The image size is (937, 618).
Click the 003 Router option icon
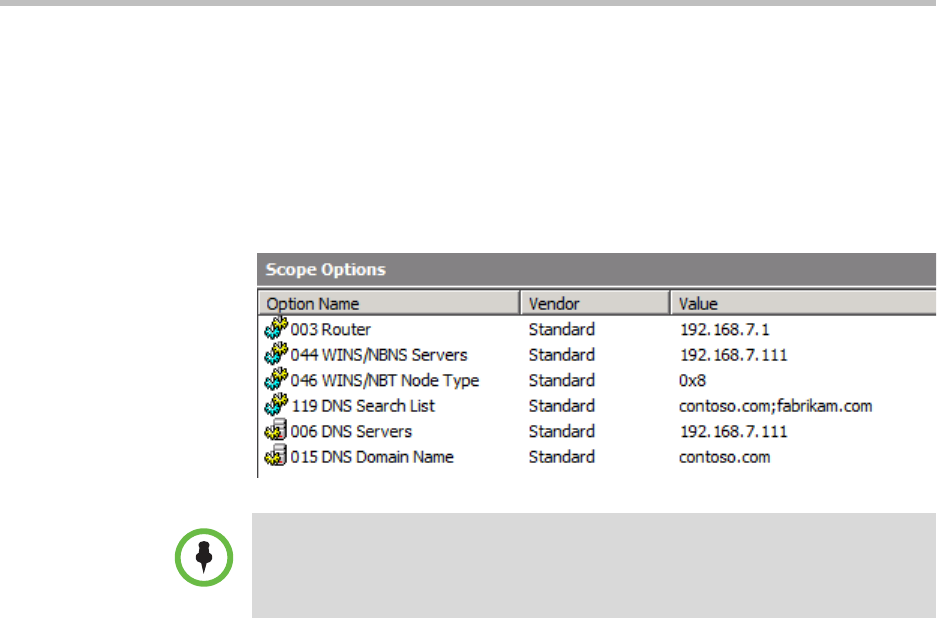(x=276, y=329)
